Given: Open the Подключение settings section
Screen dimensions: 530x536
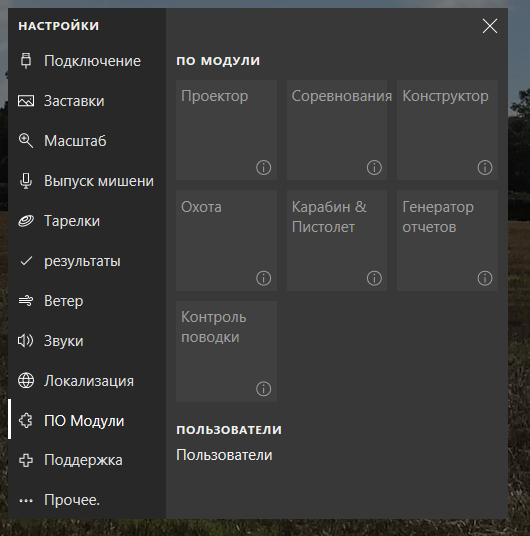Looking at the screenshot, I should pyautogui.click(x=87, y=61).
